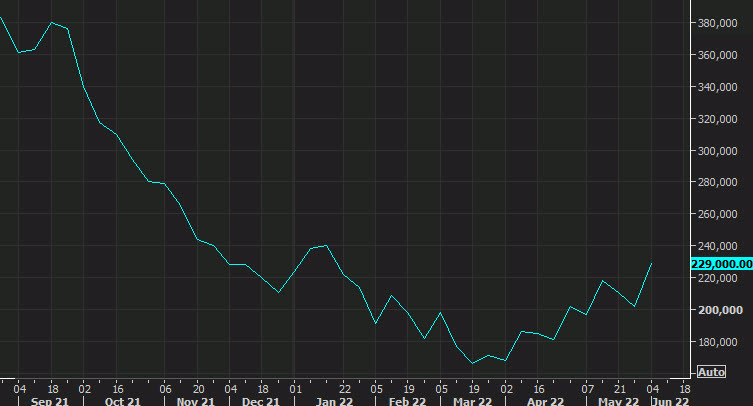Click the Dec 21 month label
Screen dimensions: 753x406
click(261, 401)
